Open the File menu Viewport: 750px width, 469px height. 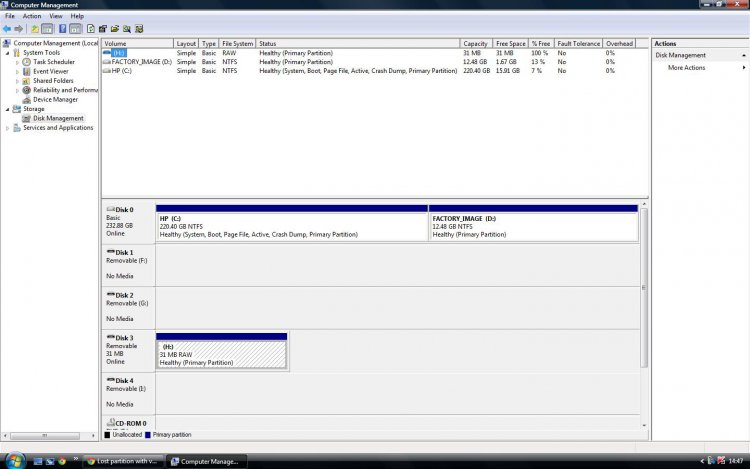pos(10,16)
